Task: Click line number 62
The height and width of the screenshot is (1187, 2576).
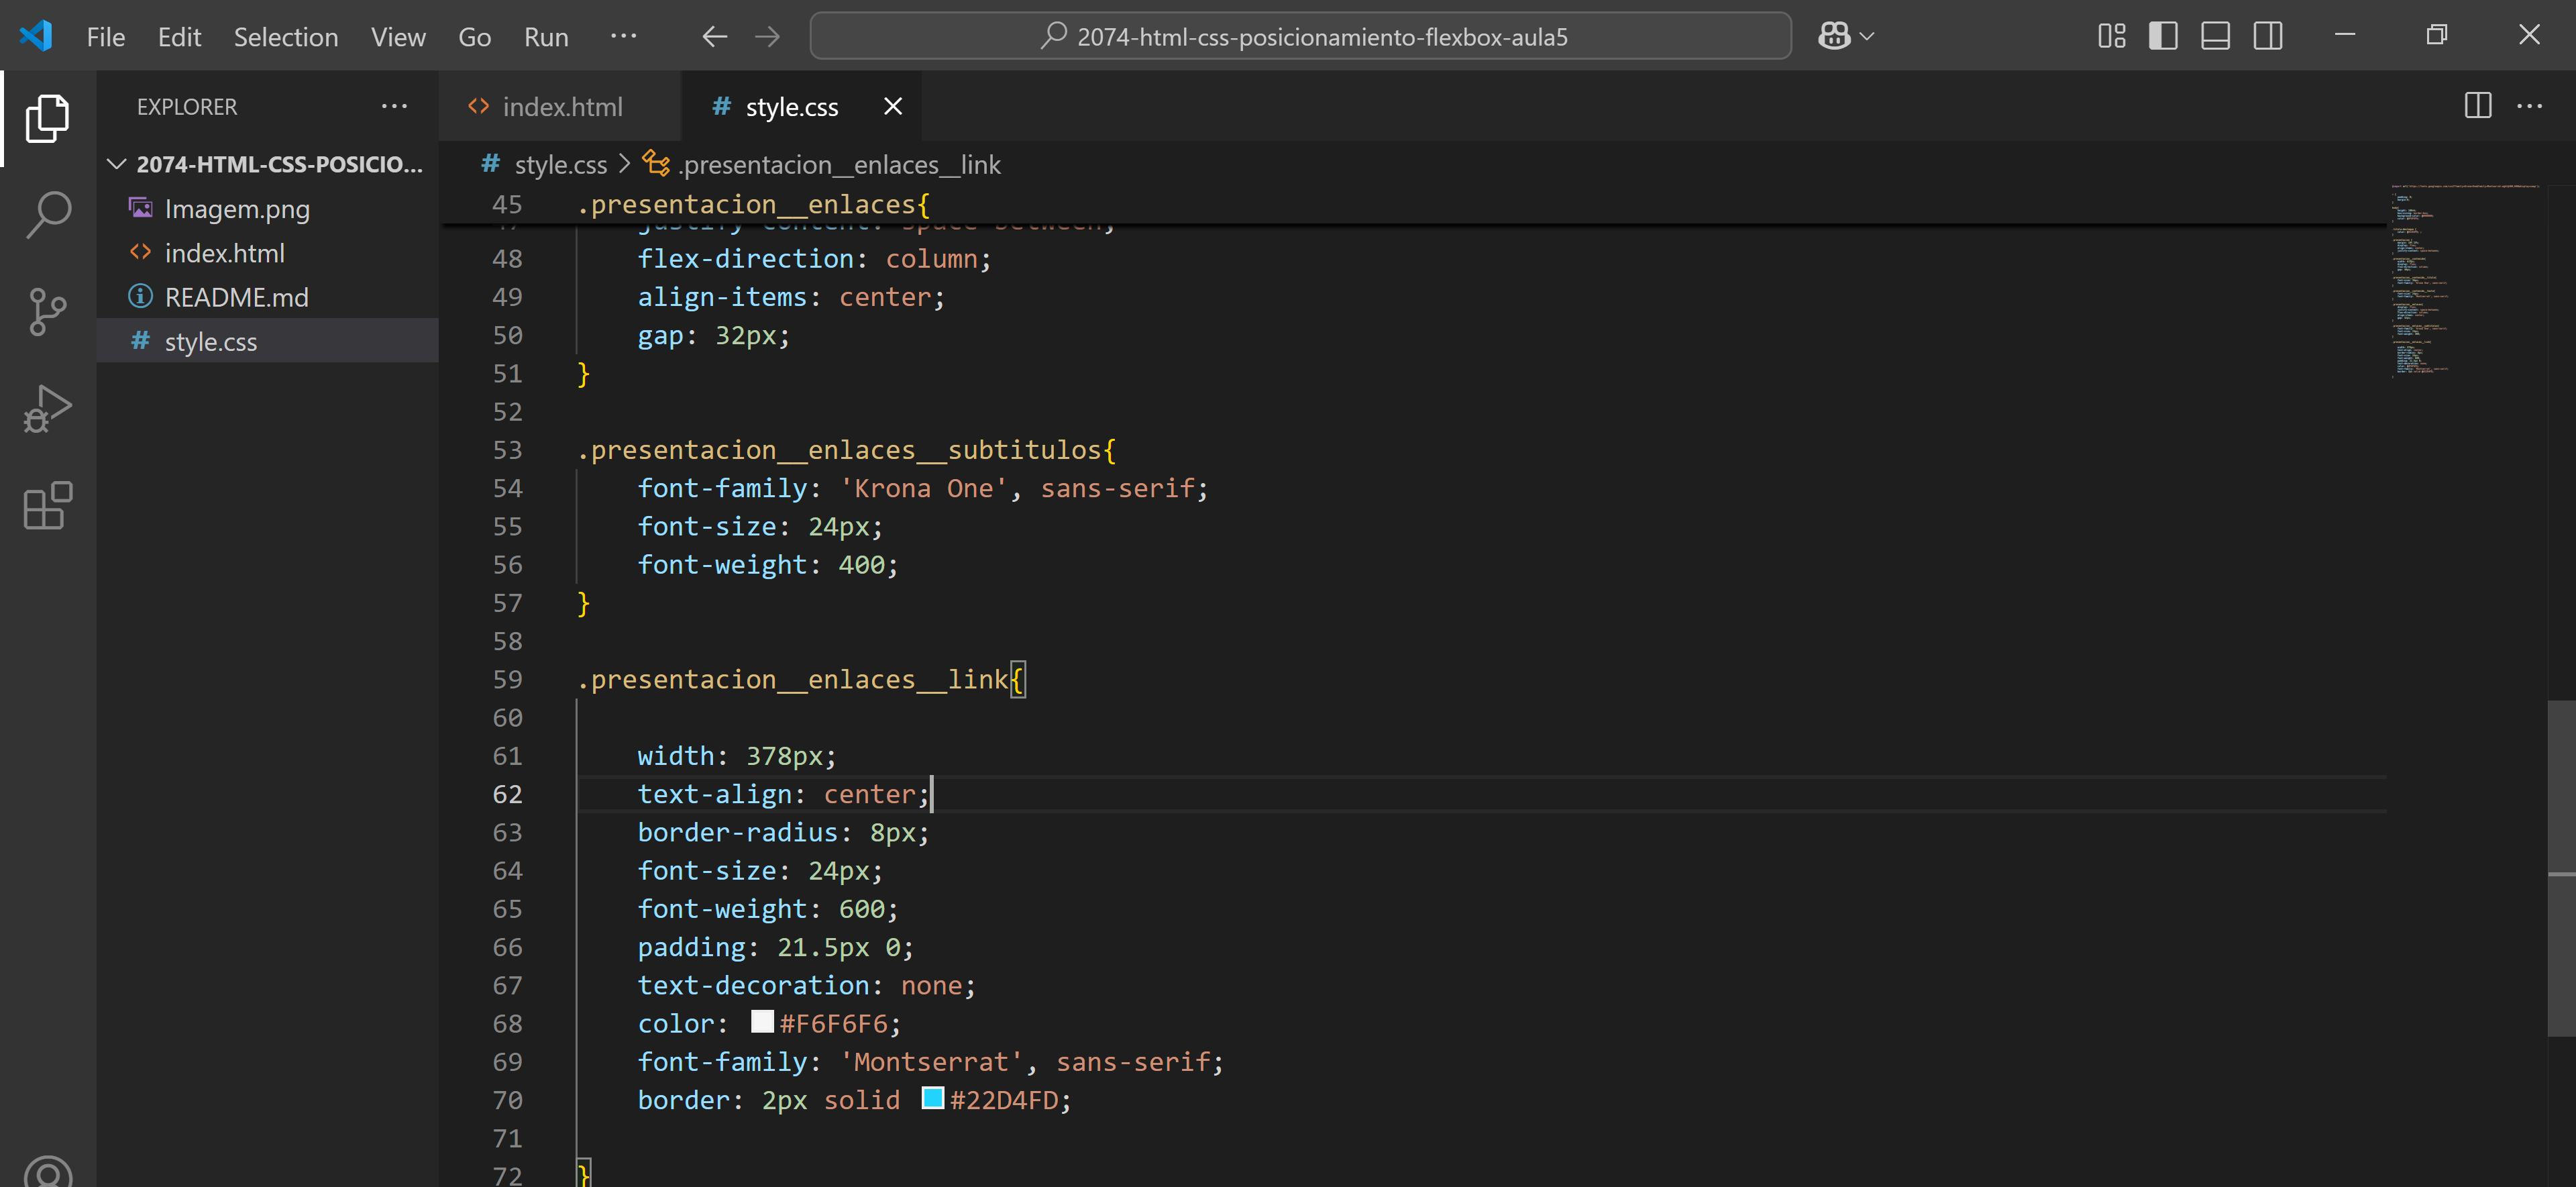Action: tap(507, 794)
